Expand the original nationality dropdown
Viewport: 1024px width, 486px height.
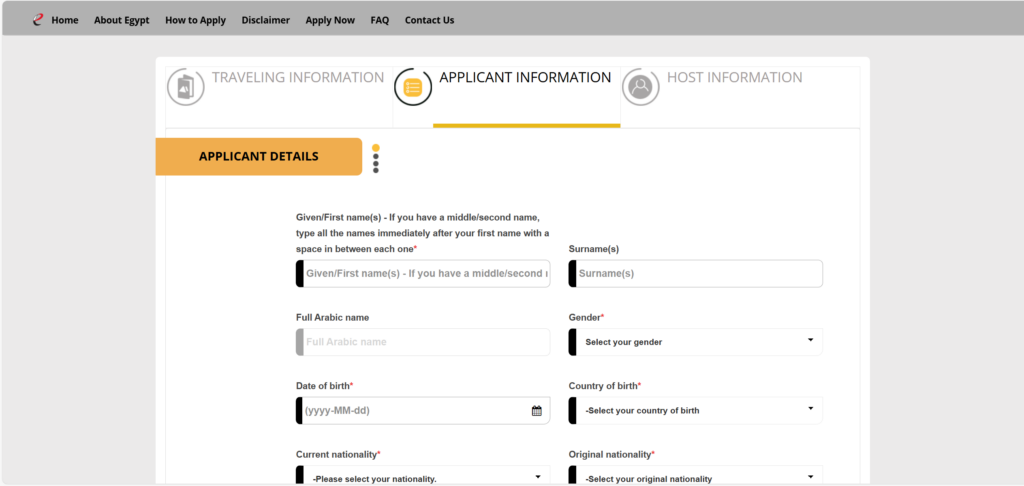click(x=696, y=478)
